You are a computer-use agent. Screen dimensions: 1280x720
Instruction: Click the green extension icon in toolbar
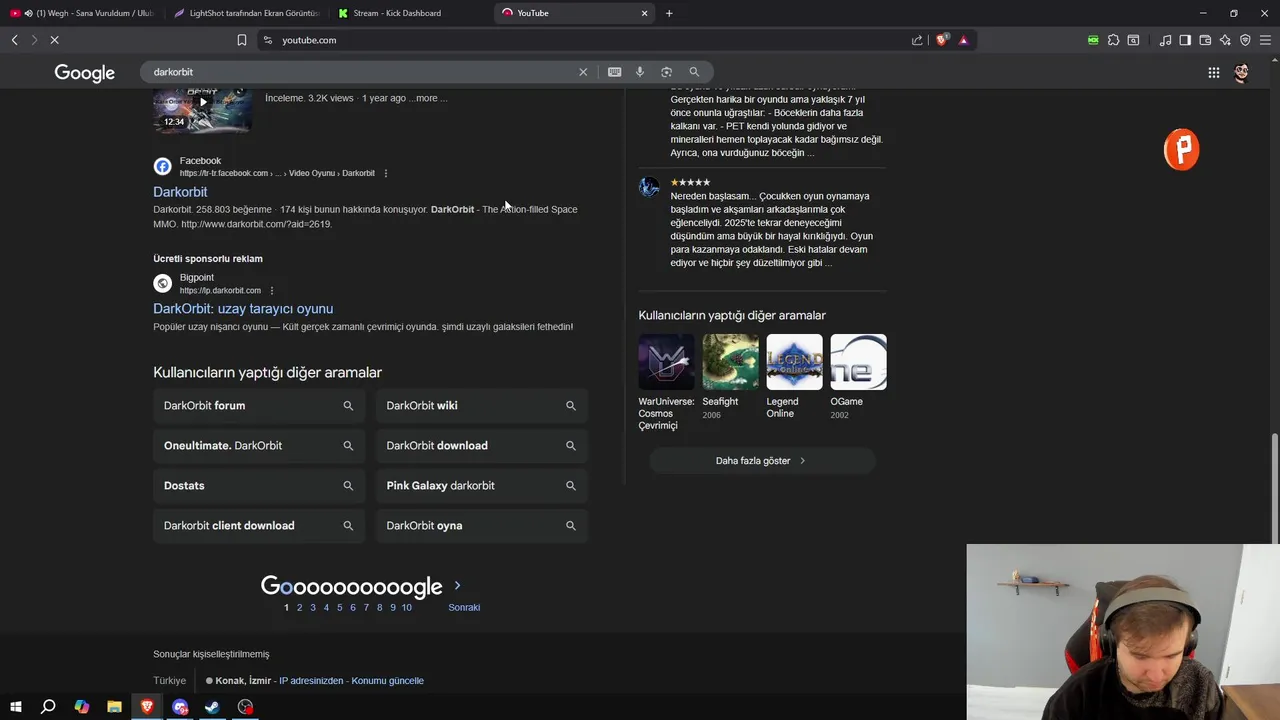coord(1093,40)
